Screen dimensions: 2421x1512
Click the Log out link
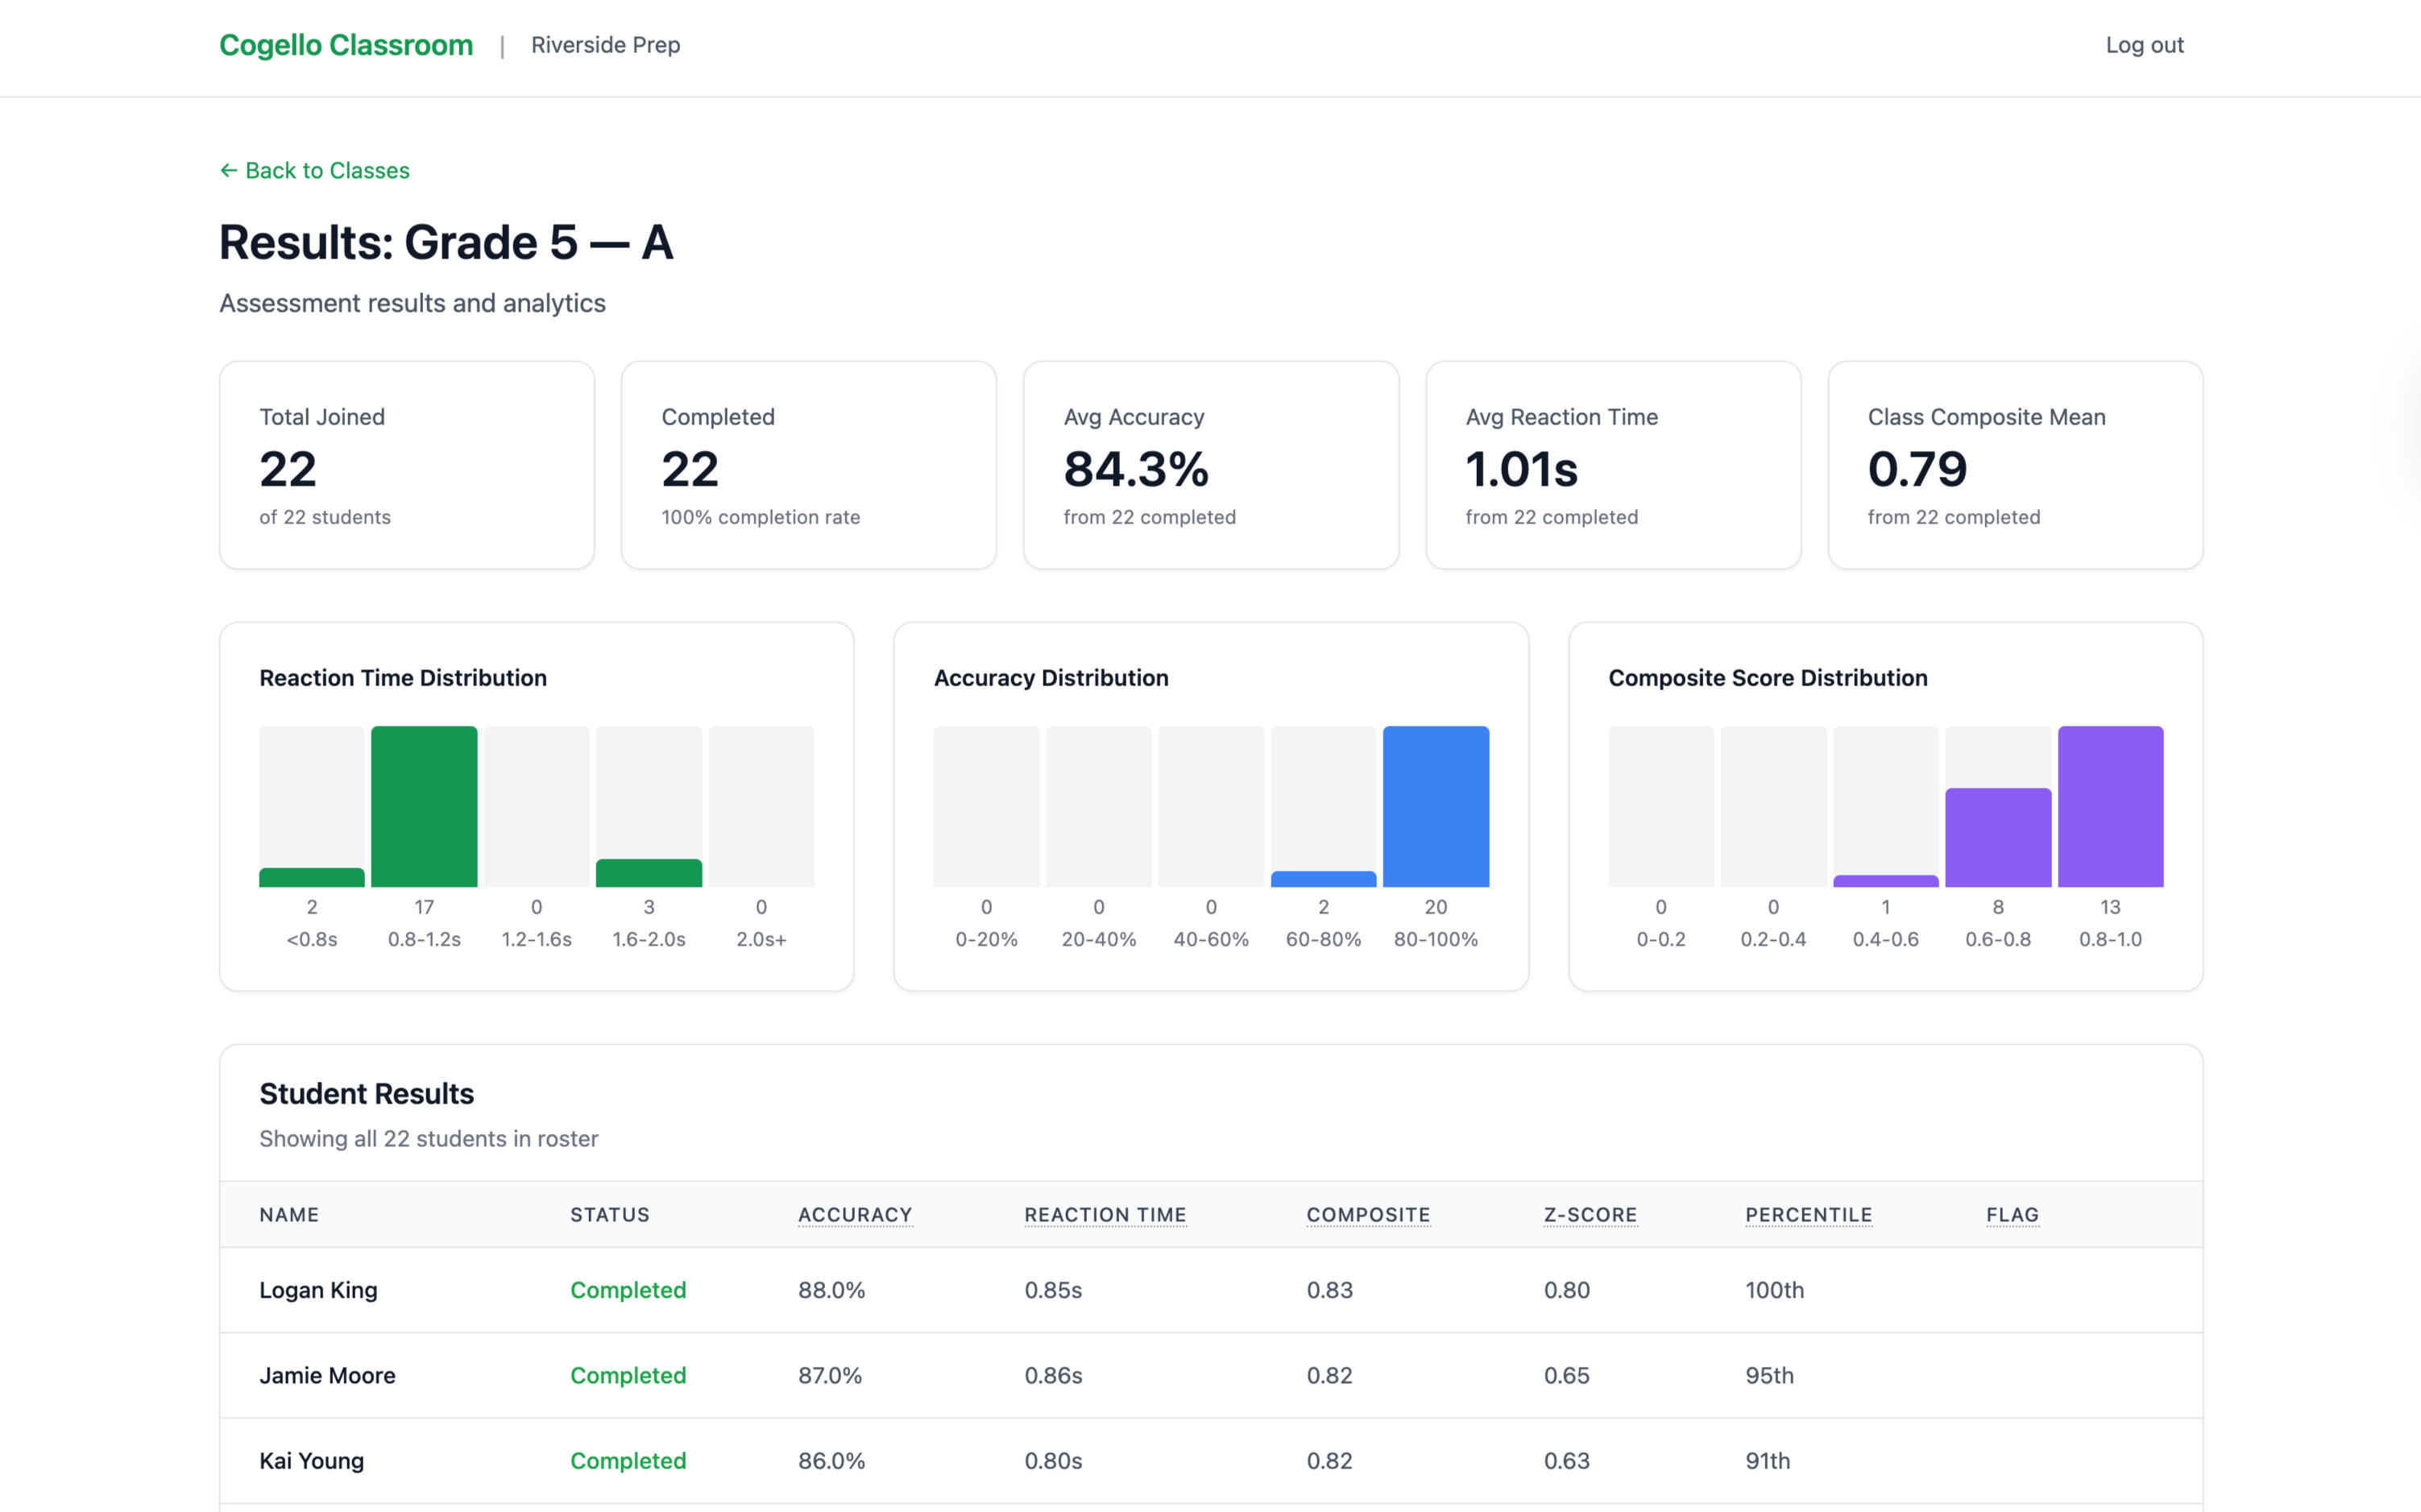tap(2143, 45)
